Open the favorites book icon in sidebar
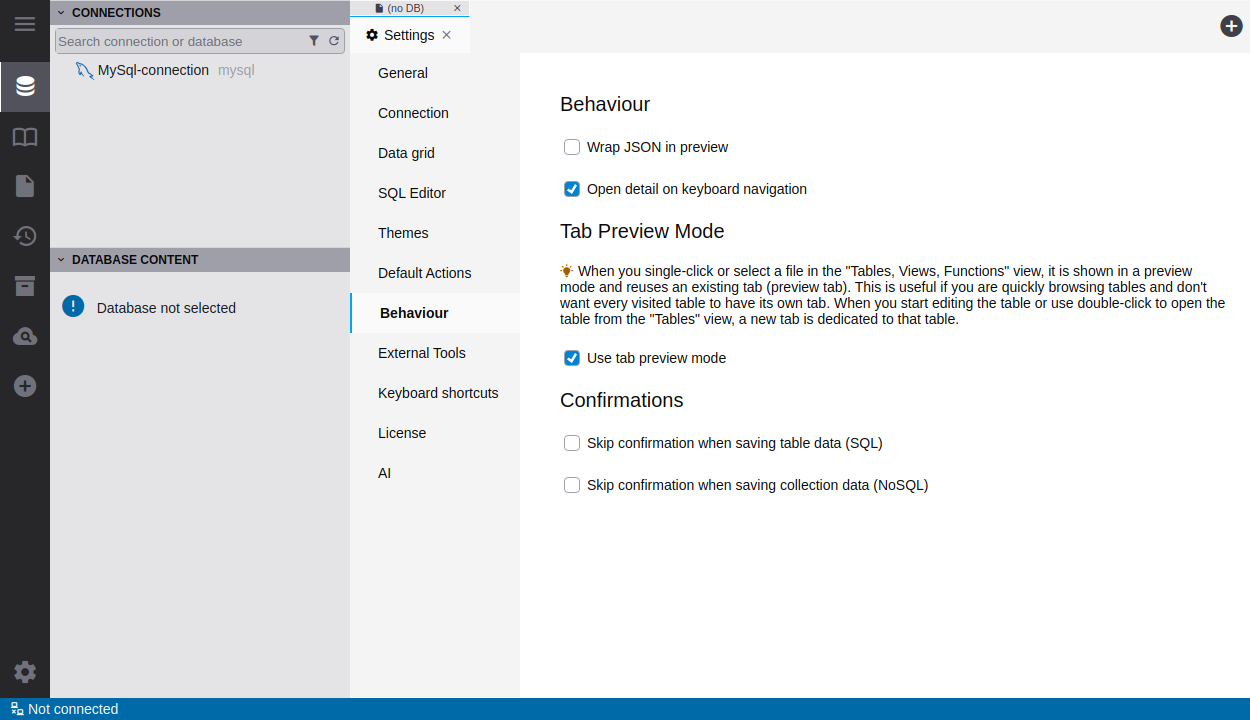Image resolution: width=1250 pixels, height=720 pixels. (x=25, y=137)
